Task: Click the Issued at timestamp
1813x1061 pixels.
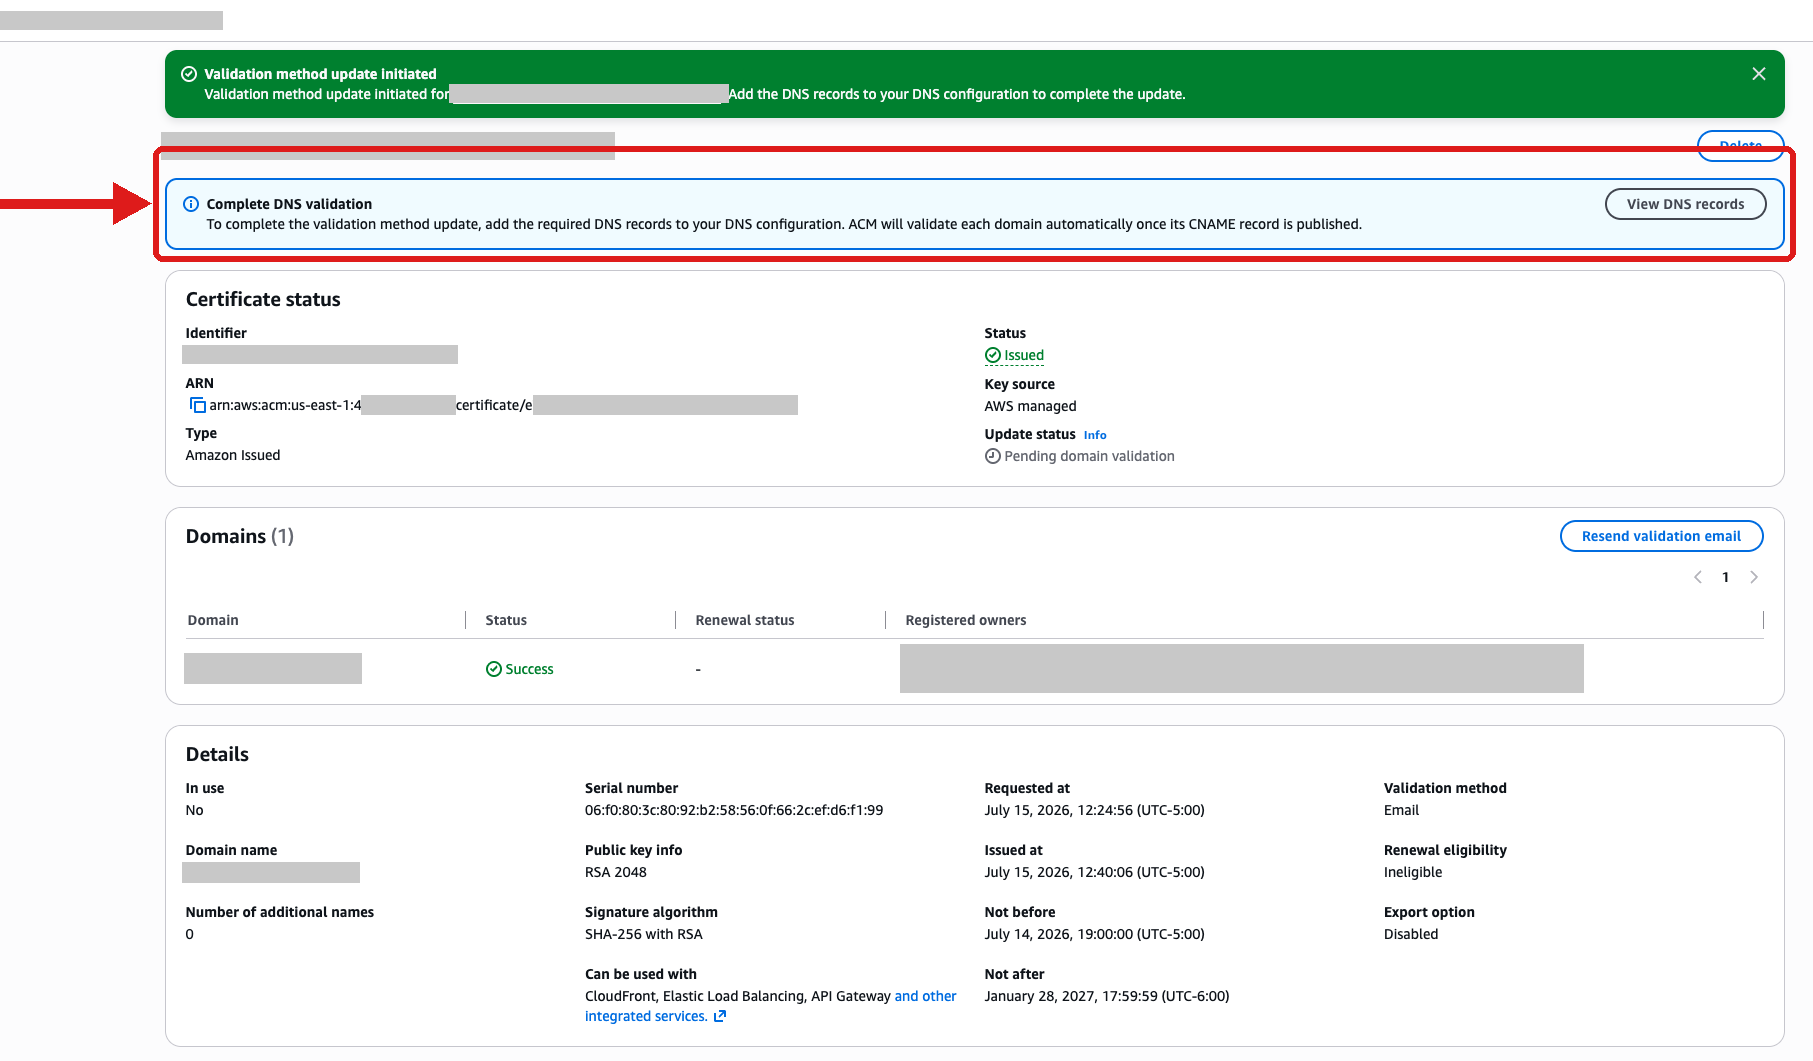Action: (x=1094, y=872)
